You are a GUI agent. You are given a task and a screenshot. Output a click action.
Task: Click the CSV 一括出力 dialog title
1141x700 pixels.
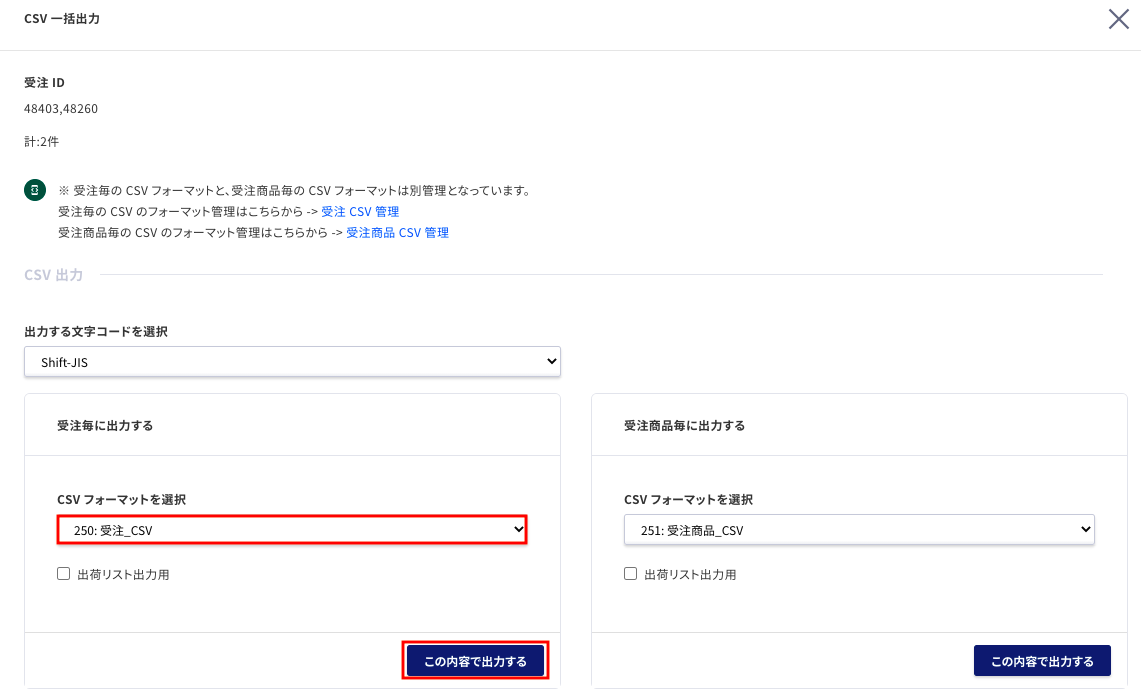point(62,19)
